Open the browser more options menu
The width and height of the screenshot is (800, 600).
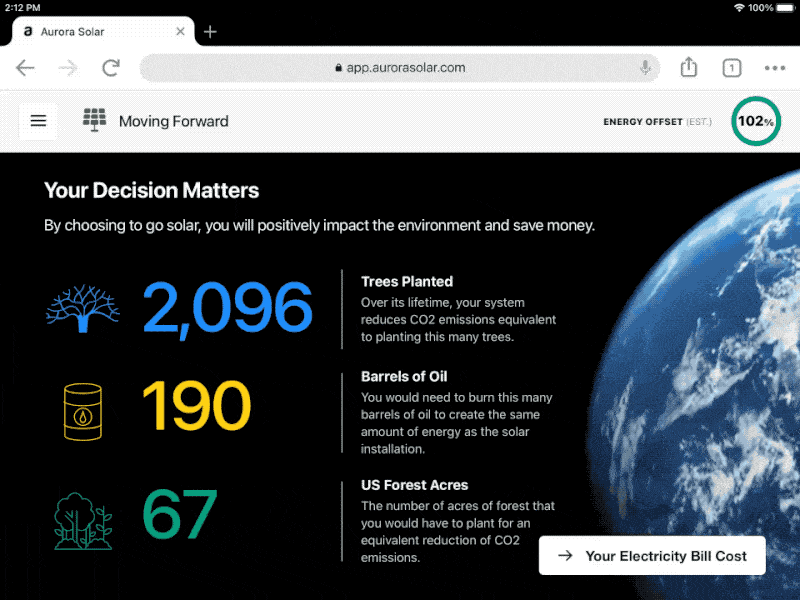[x=774, y=68]
